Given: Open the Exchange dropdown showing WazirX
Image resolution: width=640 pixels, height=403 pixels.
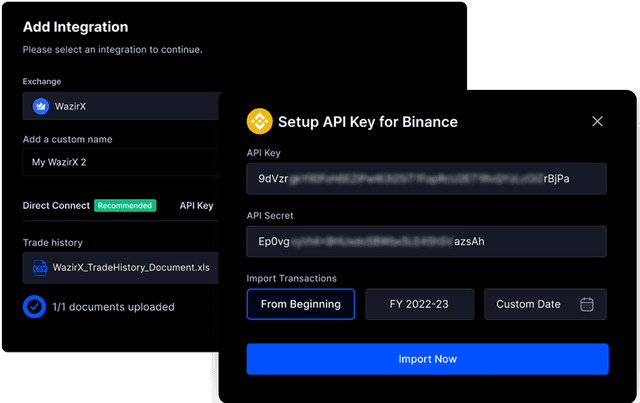Looking at the screenshot, I should 121,106.
